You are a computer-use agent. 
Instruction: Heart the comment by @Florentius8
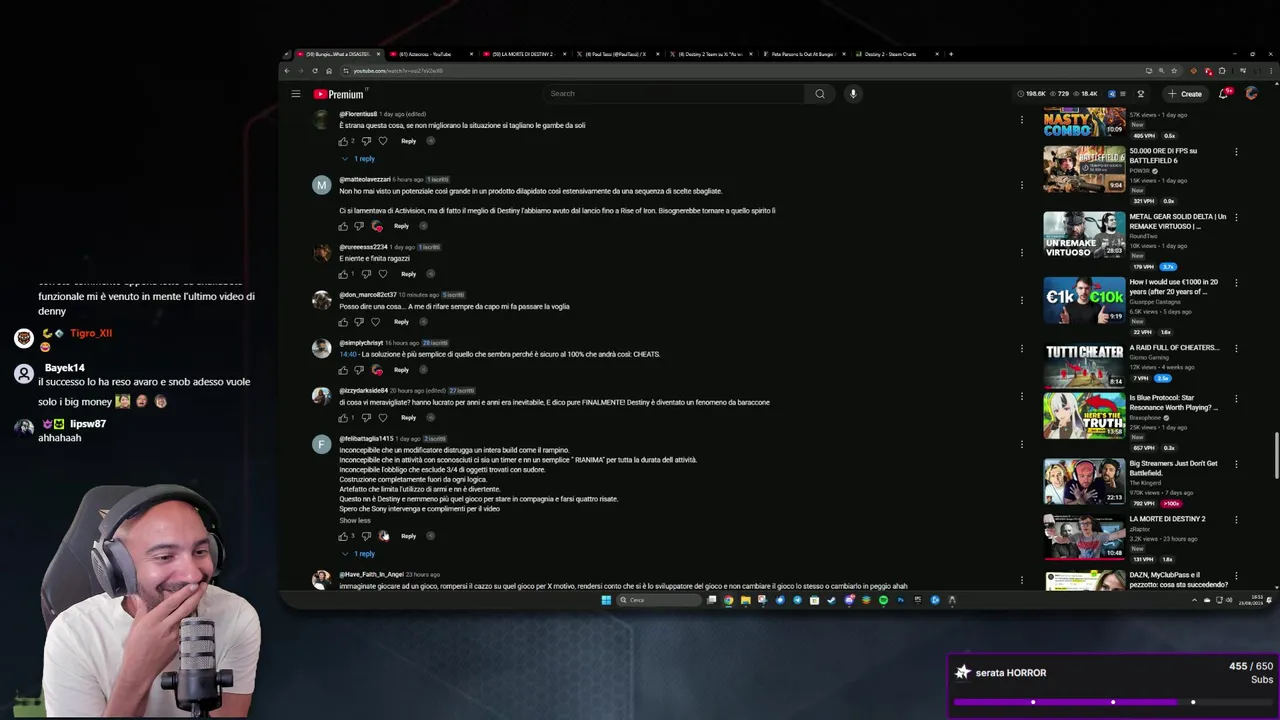tap(382, 141)
